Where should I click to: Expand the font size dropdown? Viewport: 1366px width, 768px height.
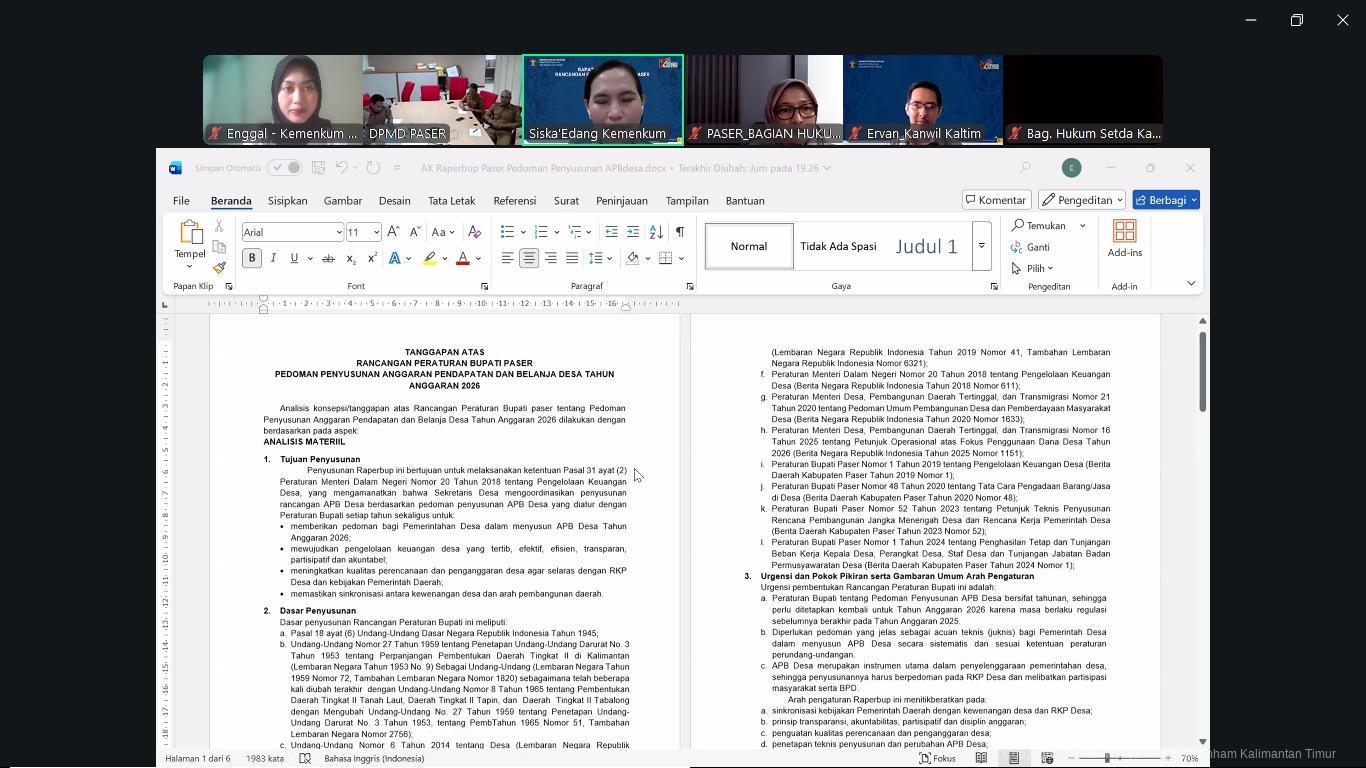click(x=376, y=232)
